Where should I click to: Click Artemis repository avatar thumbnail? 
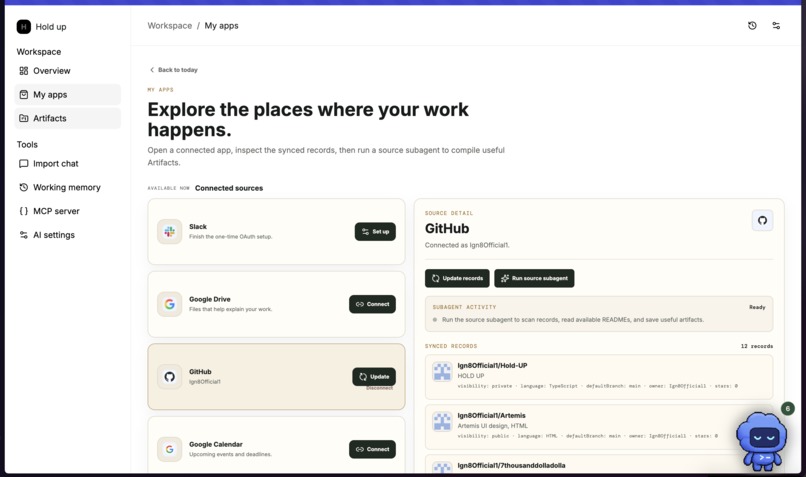pyautogui.click(x=442, y=421)
